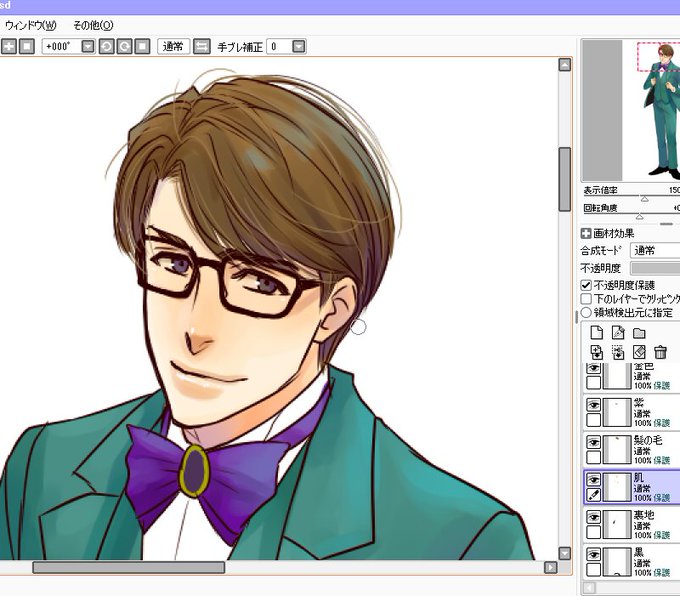Toggle link box on 黒 layer
The height and width of the screenshot is (596, 680).
(x=593, y=569)
